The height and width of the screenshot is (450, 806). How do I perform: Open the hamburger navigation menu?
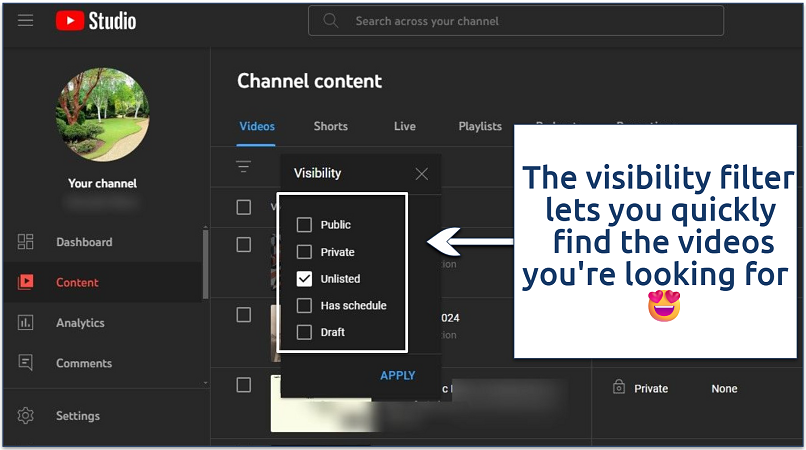tap(26, 20)
